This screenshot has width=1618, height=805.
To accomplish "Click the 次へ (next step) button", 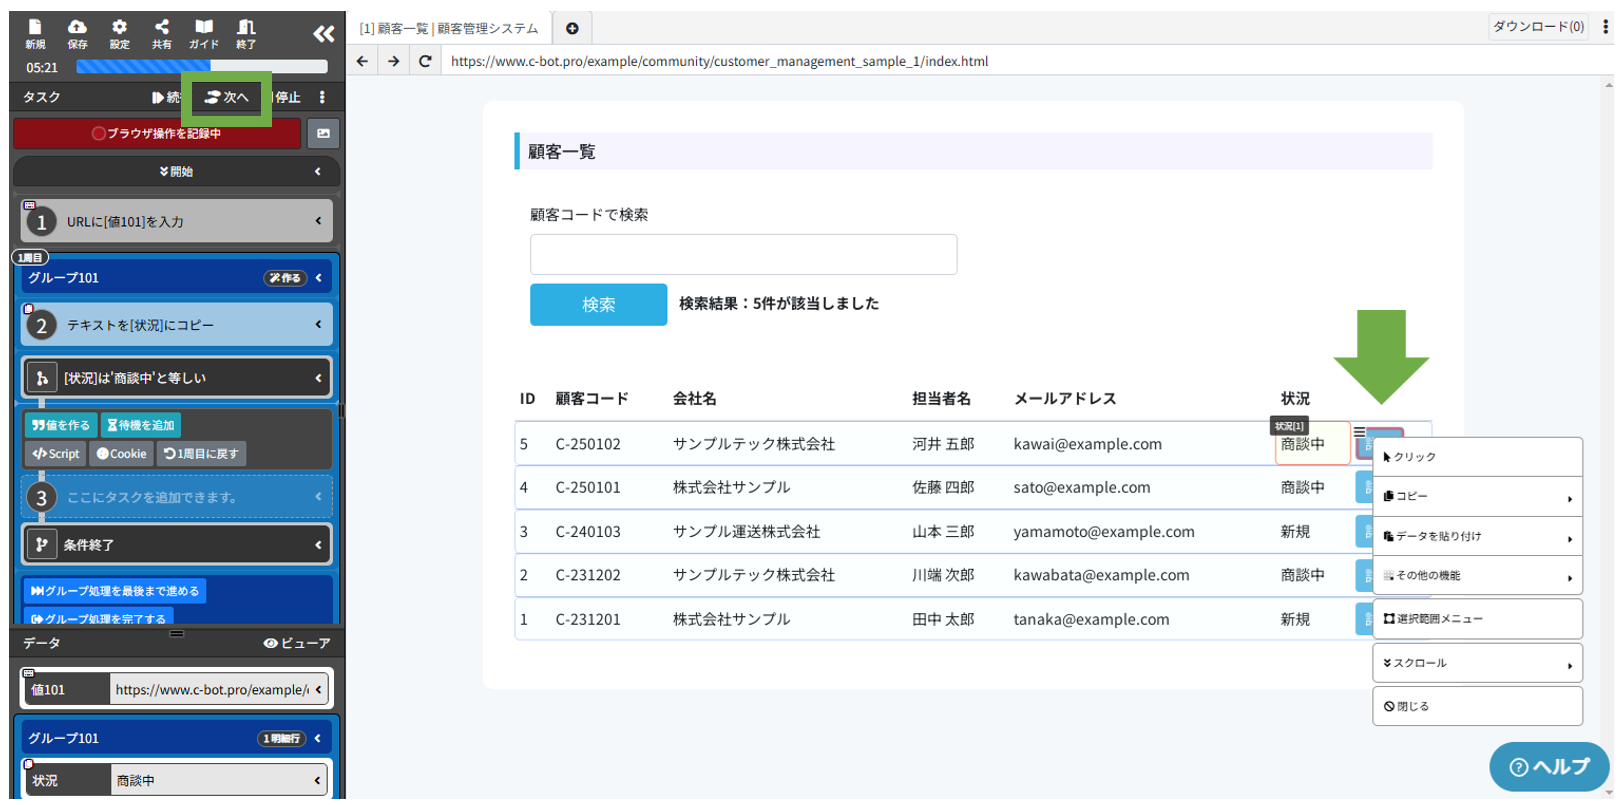I will click(226, 97).
